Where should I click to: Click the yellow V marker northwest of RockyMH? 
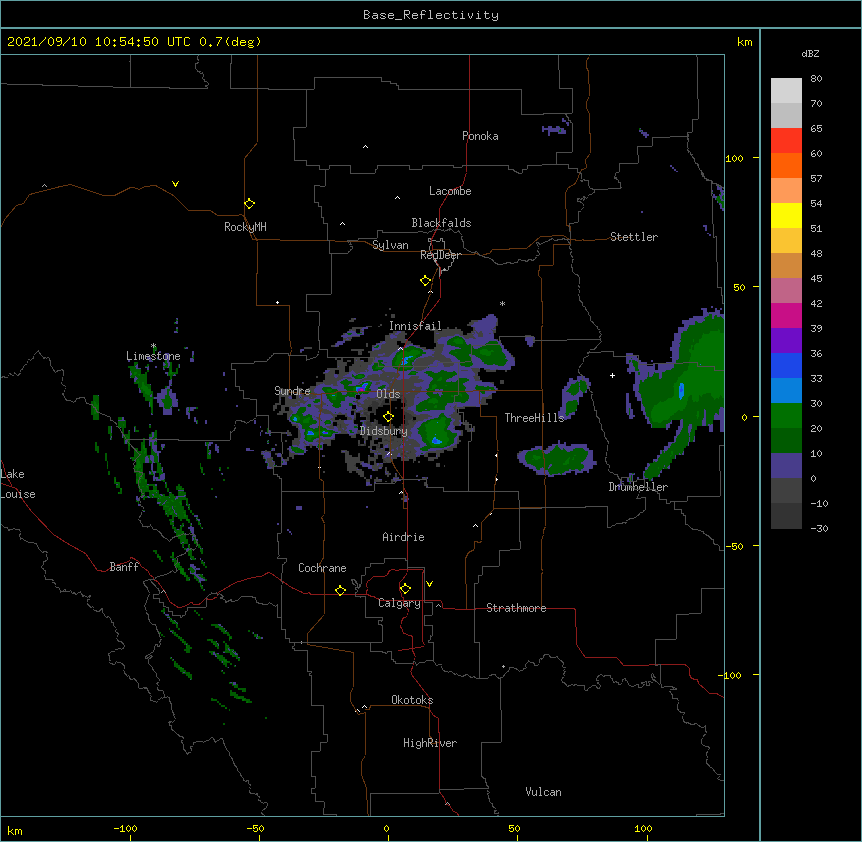[x=175, y=184]
